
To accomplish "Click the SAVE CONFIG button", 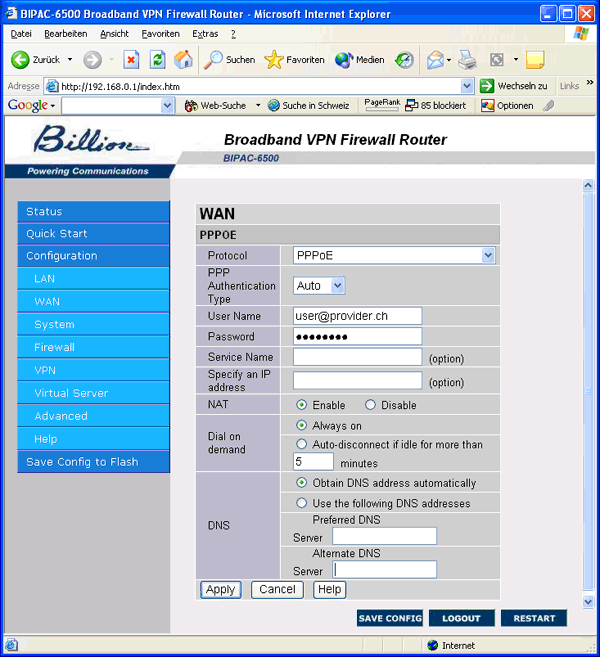I will (390, 618).
